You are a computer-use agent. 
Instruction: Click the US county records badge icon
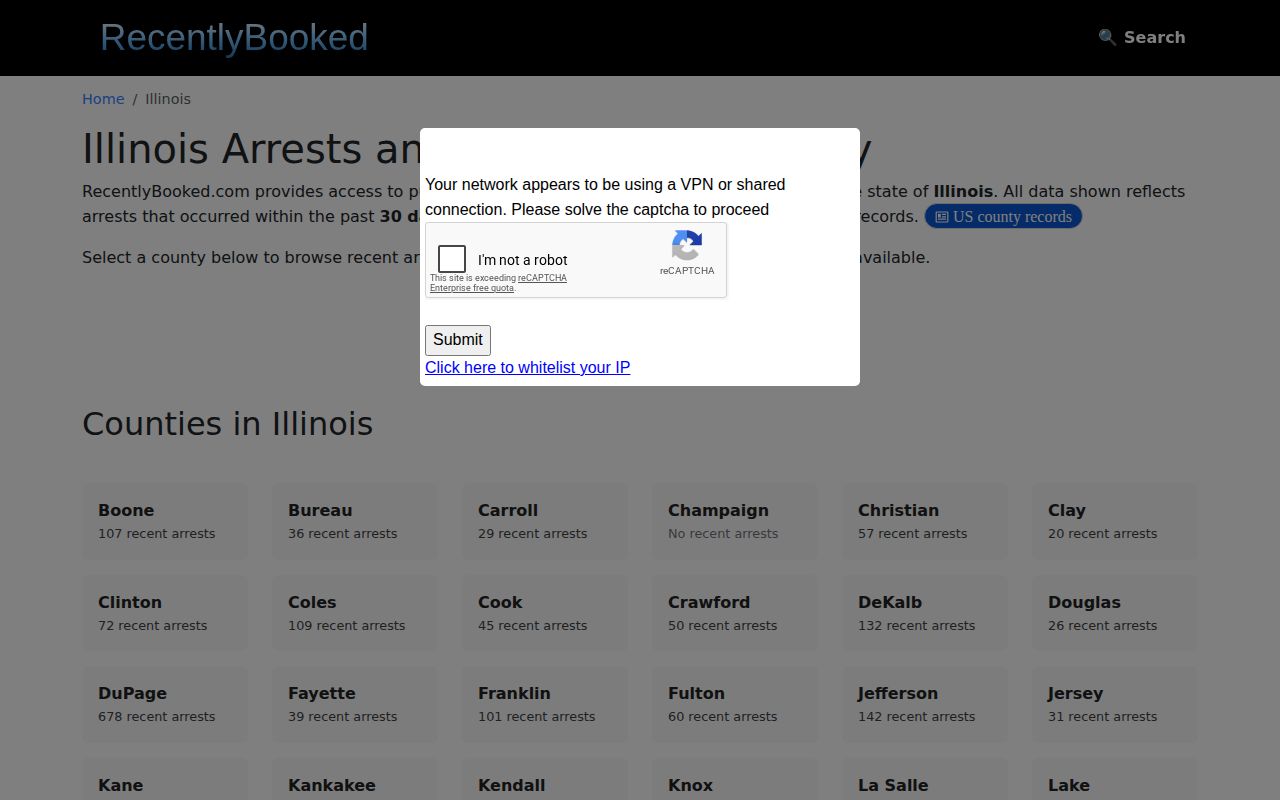pyautogui.click(x=941, y=217)
